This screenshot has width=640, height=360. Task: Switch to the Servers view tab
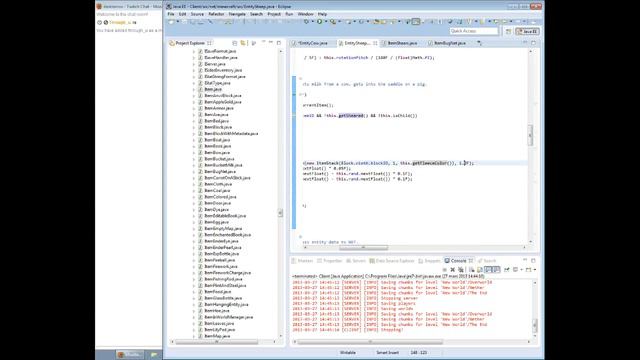[356, 261]
